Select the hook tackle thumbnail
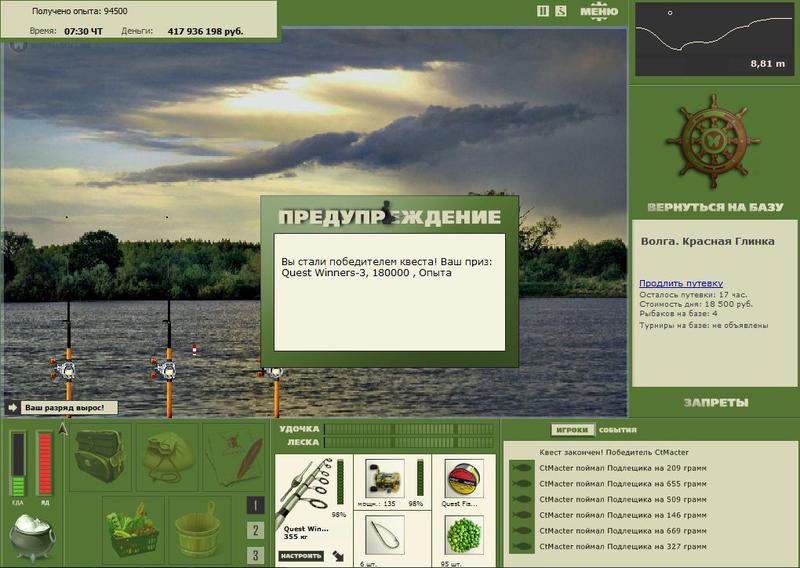Viewport: 800px width, 568px height. [385, 535]
